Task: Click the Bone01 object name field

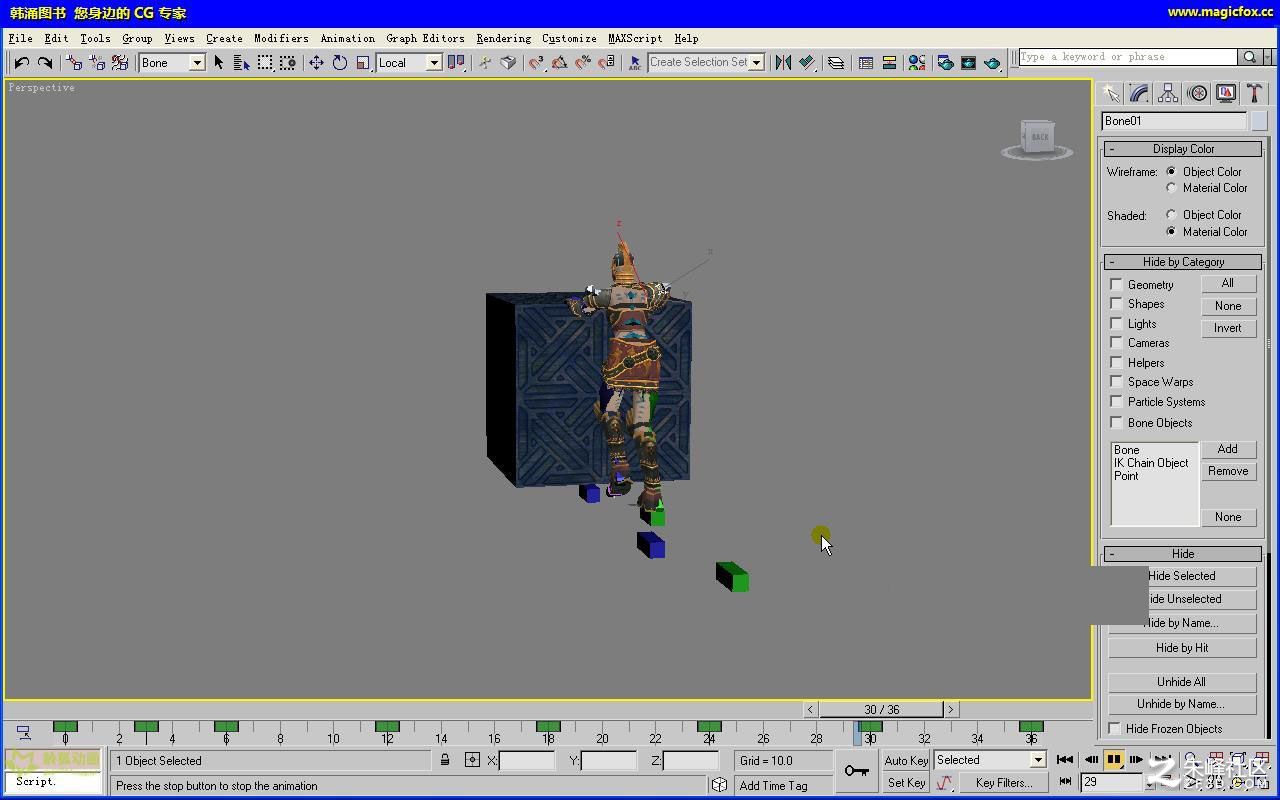Action: (x=1174, y=121)
